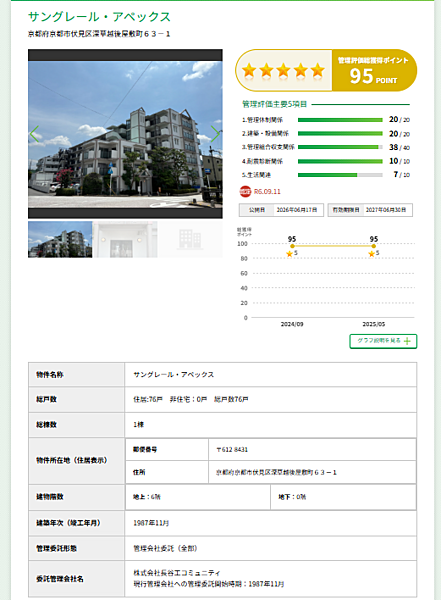Click the 管理組合収支関係 score bar
The height and width of the screenshot is (600, 441).
pyautogui.click(x=340, y=147)
